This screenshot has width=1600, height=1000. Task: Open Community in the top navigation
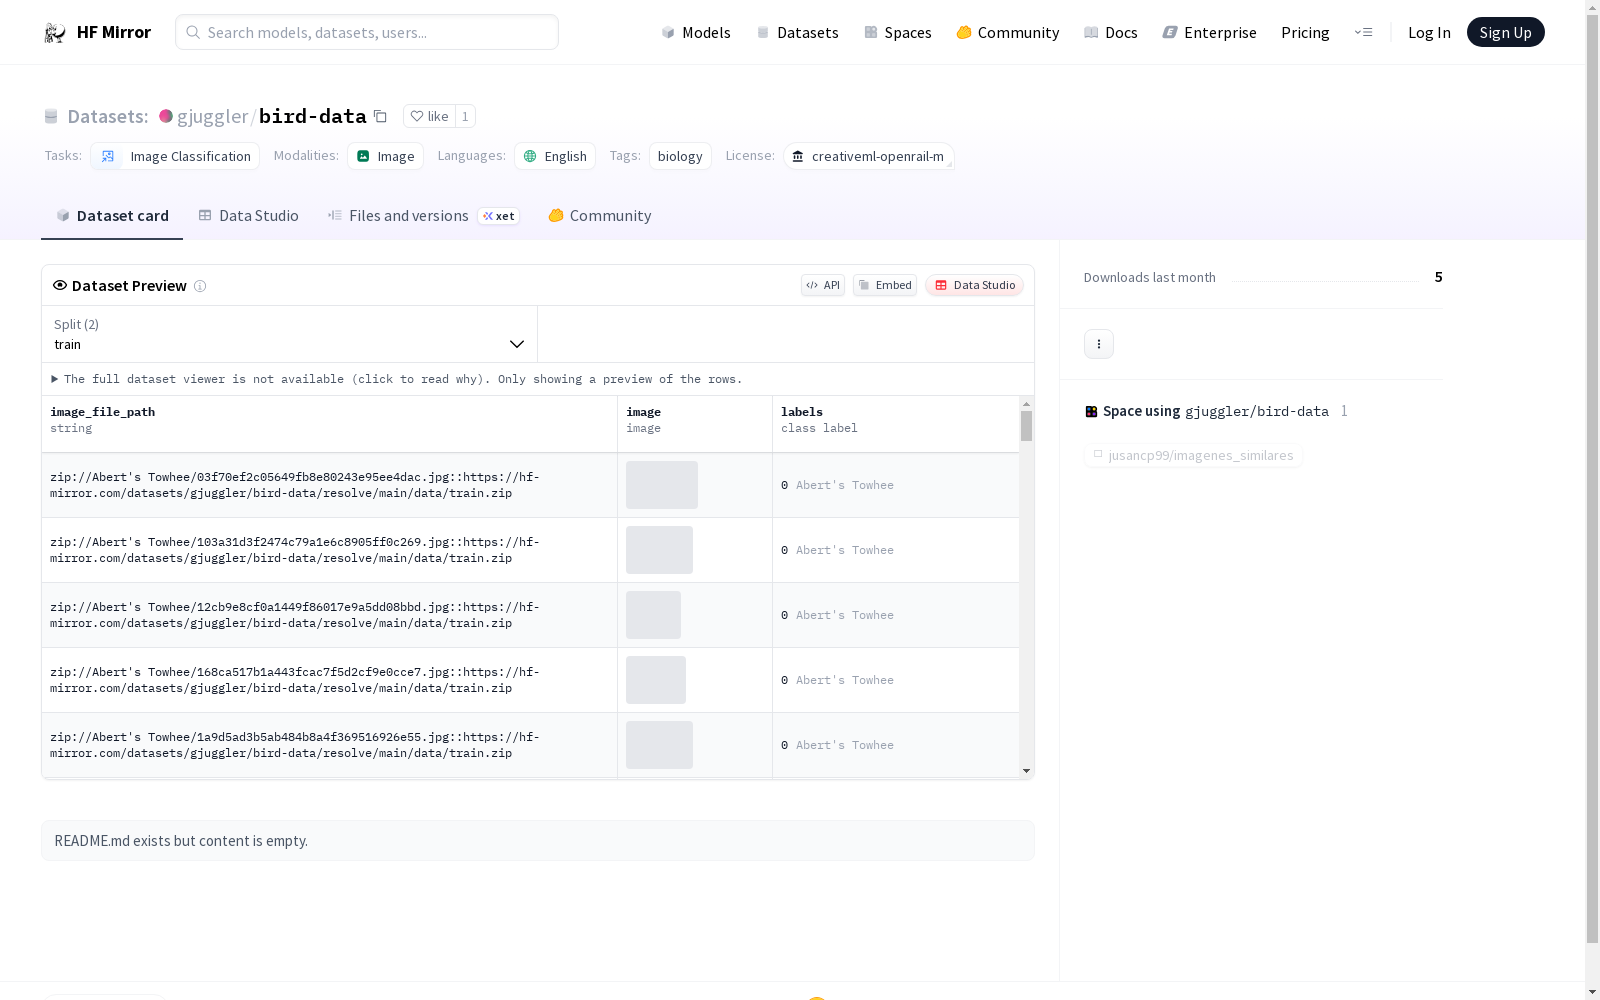coord(1008,32)
